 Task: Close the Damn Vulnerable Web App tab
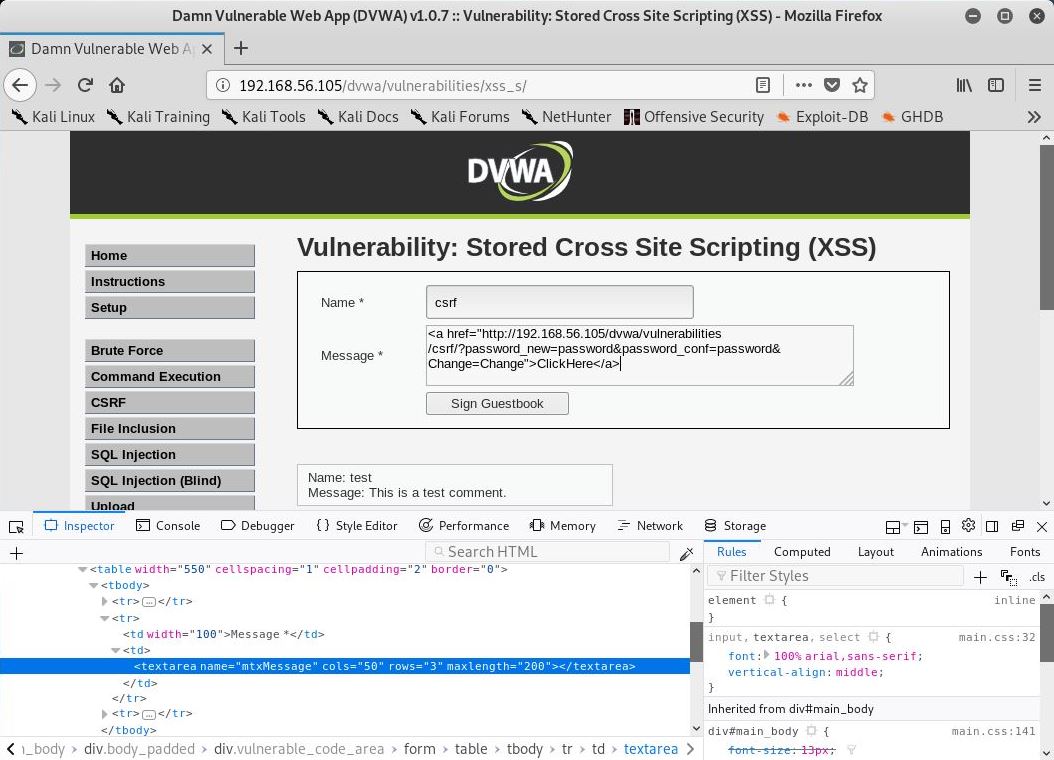207,49
